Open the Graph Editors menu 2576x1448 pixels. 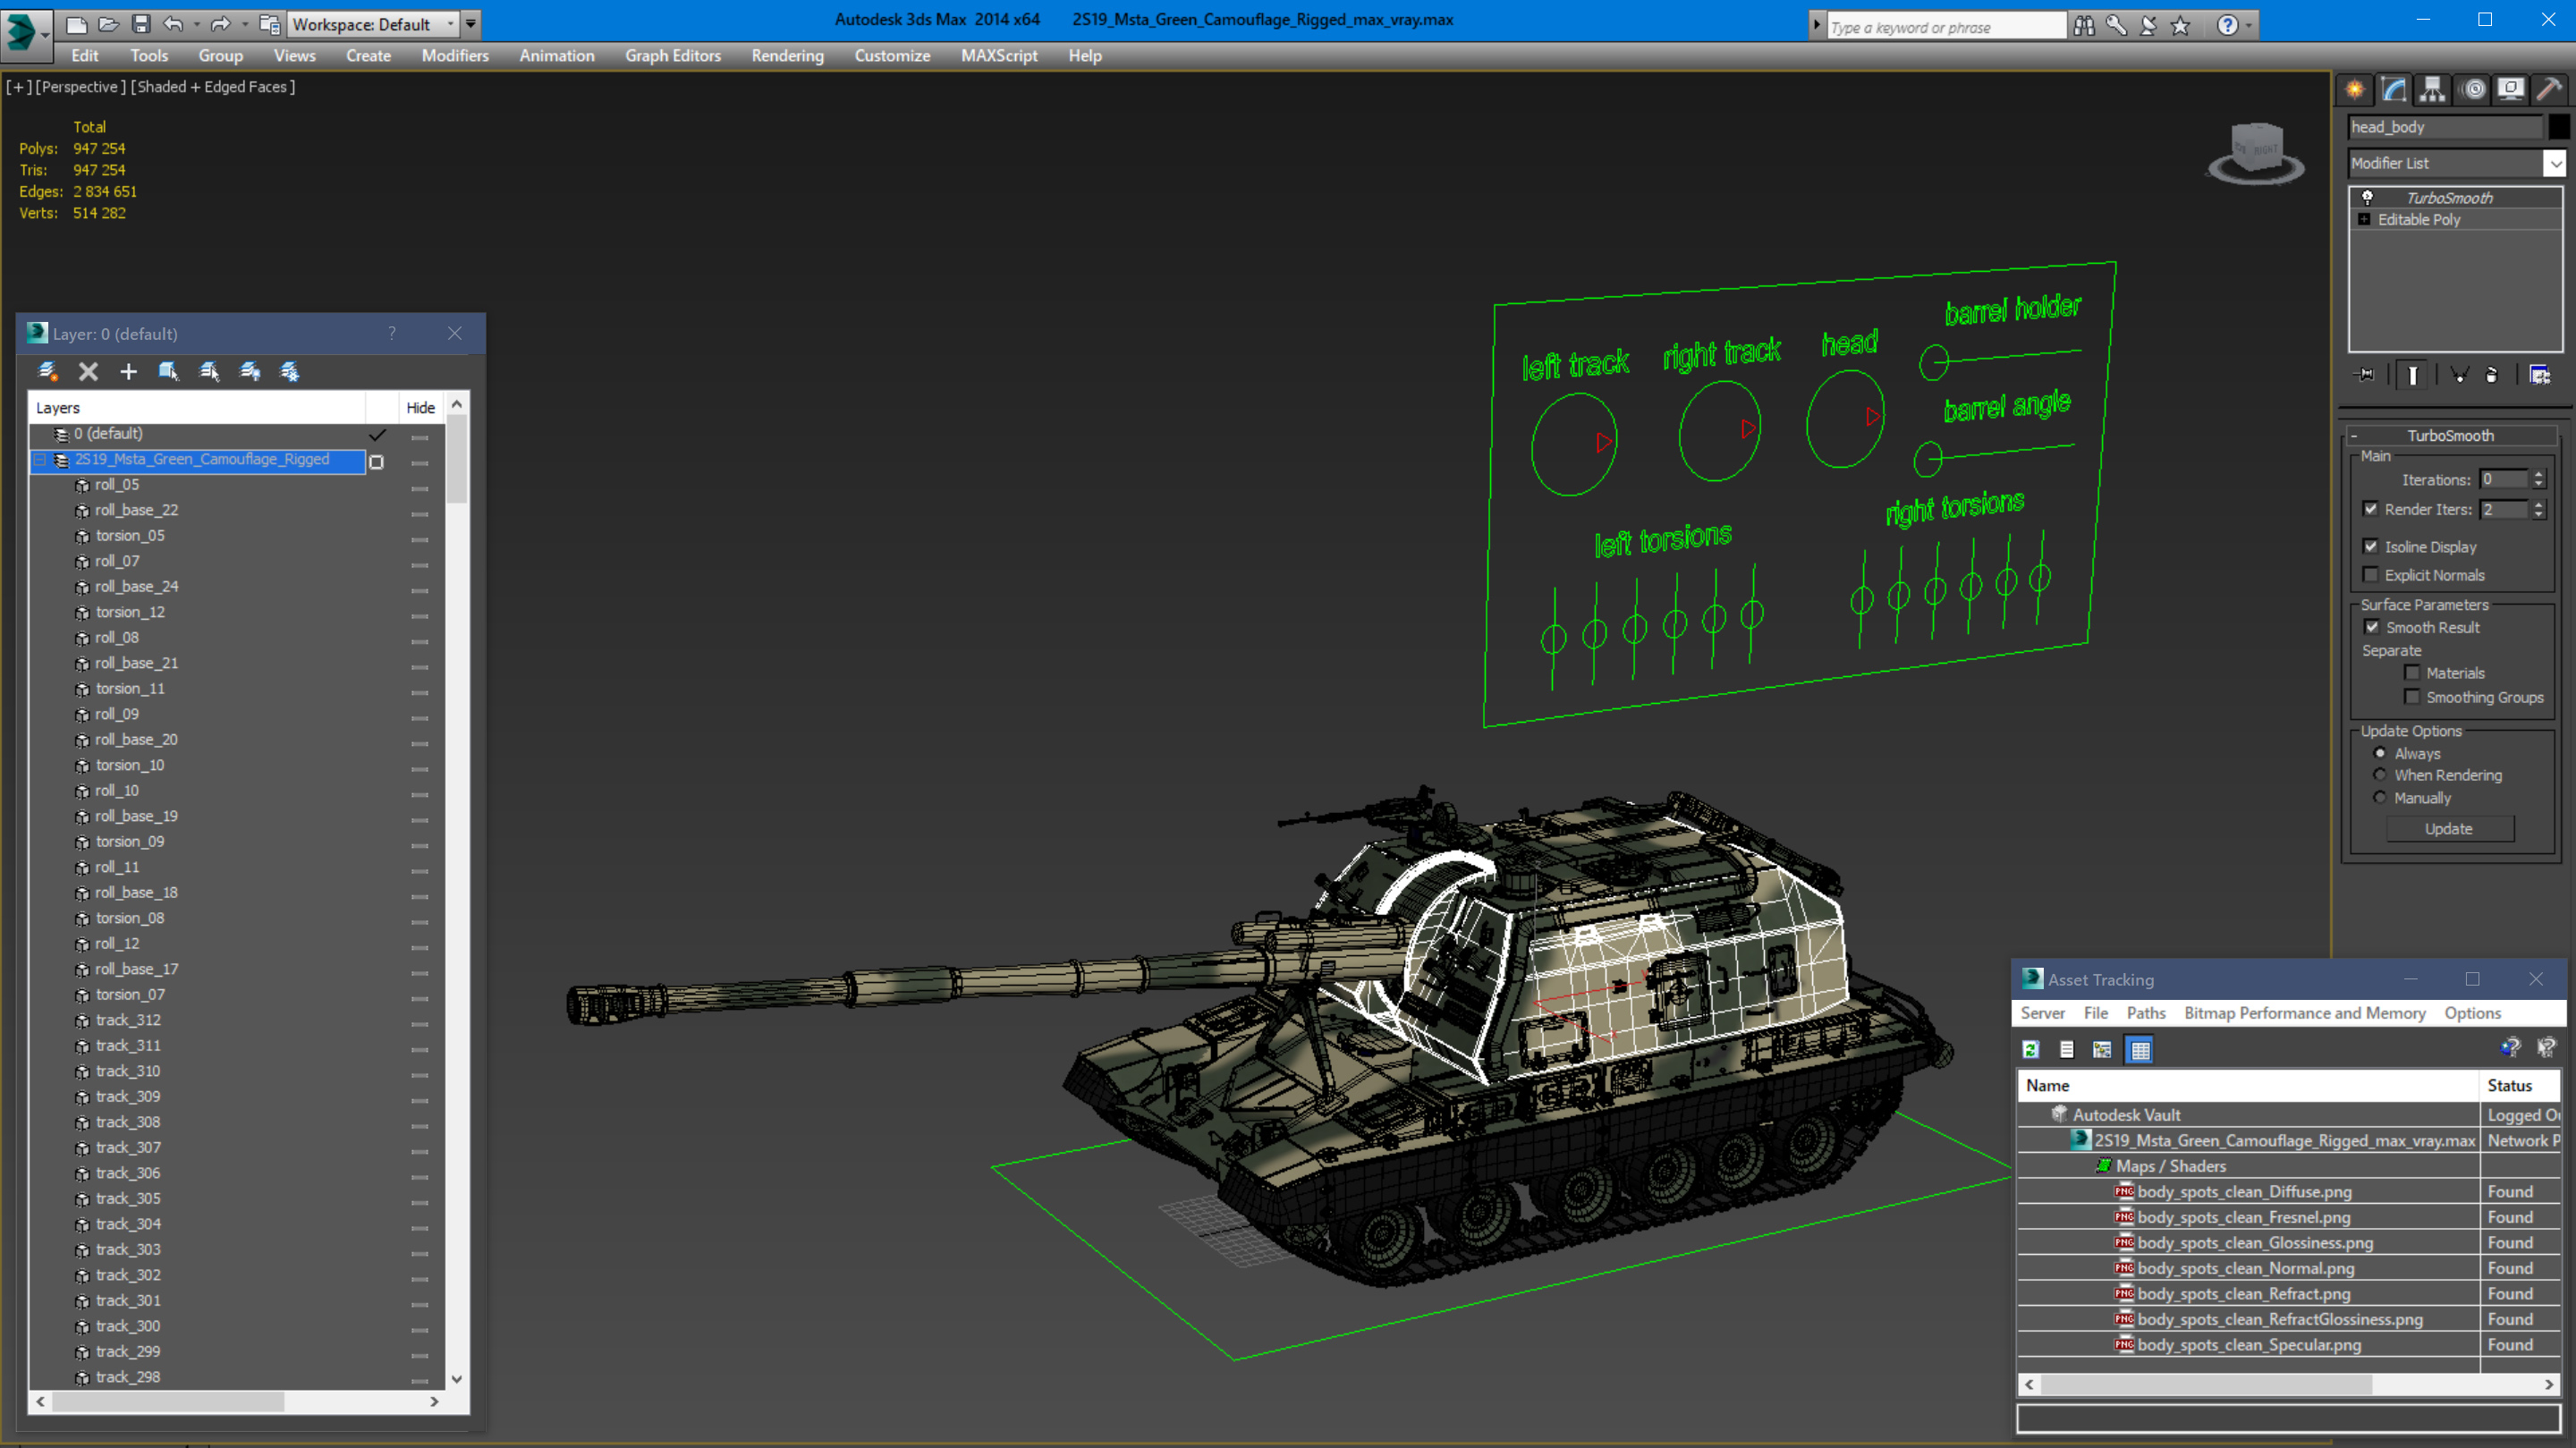pos(673,56)
